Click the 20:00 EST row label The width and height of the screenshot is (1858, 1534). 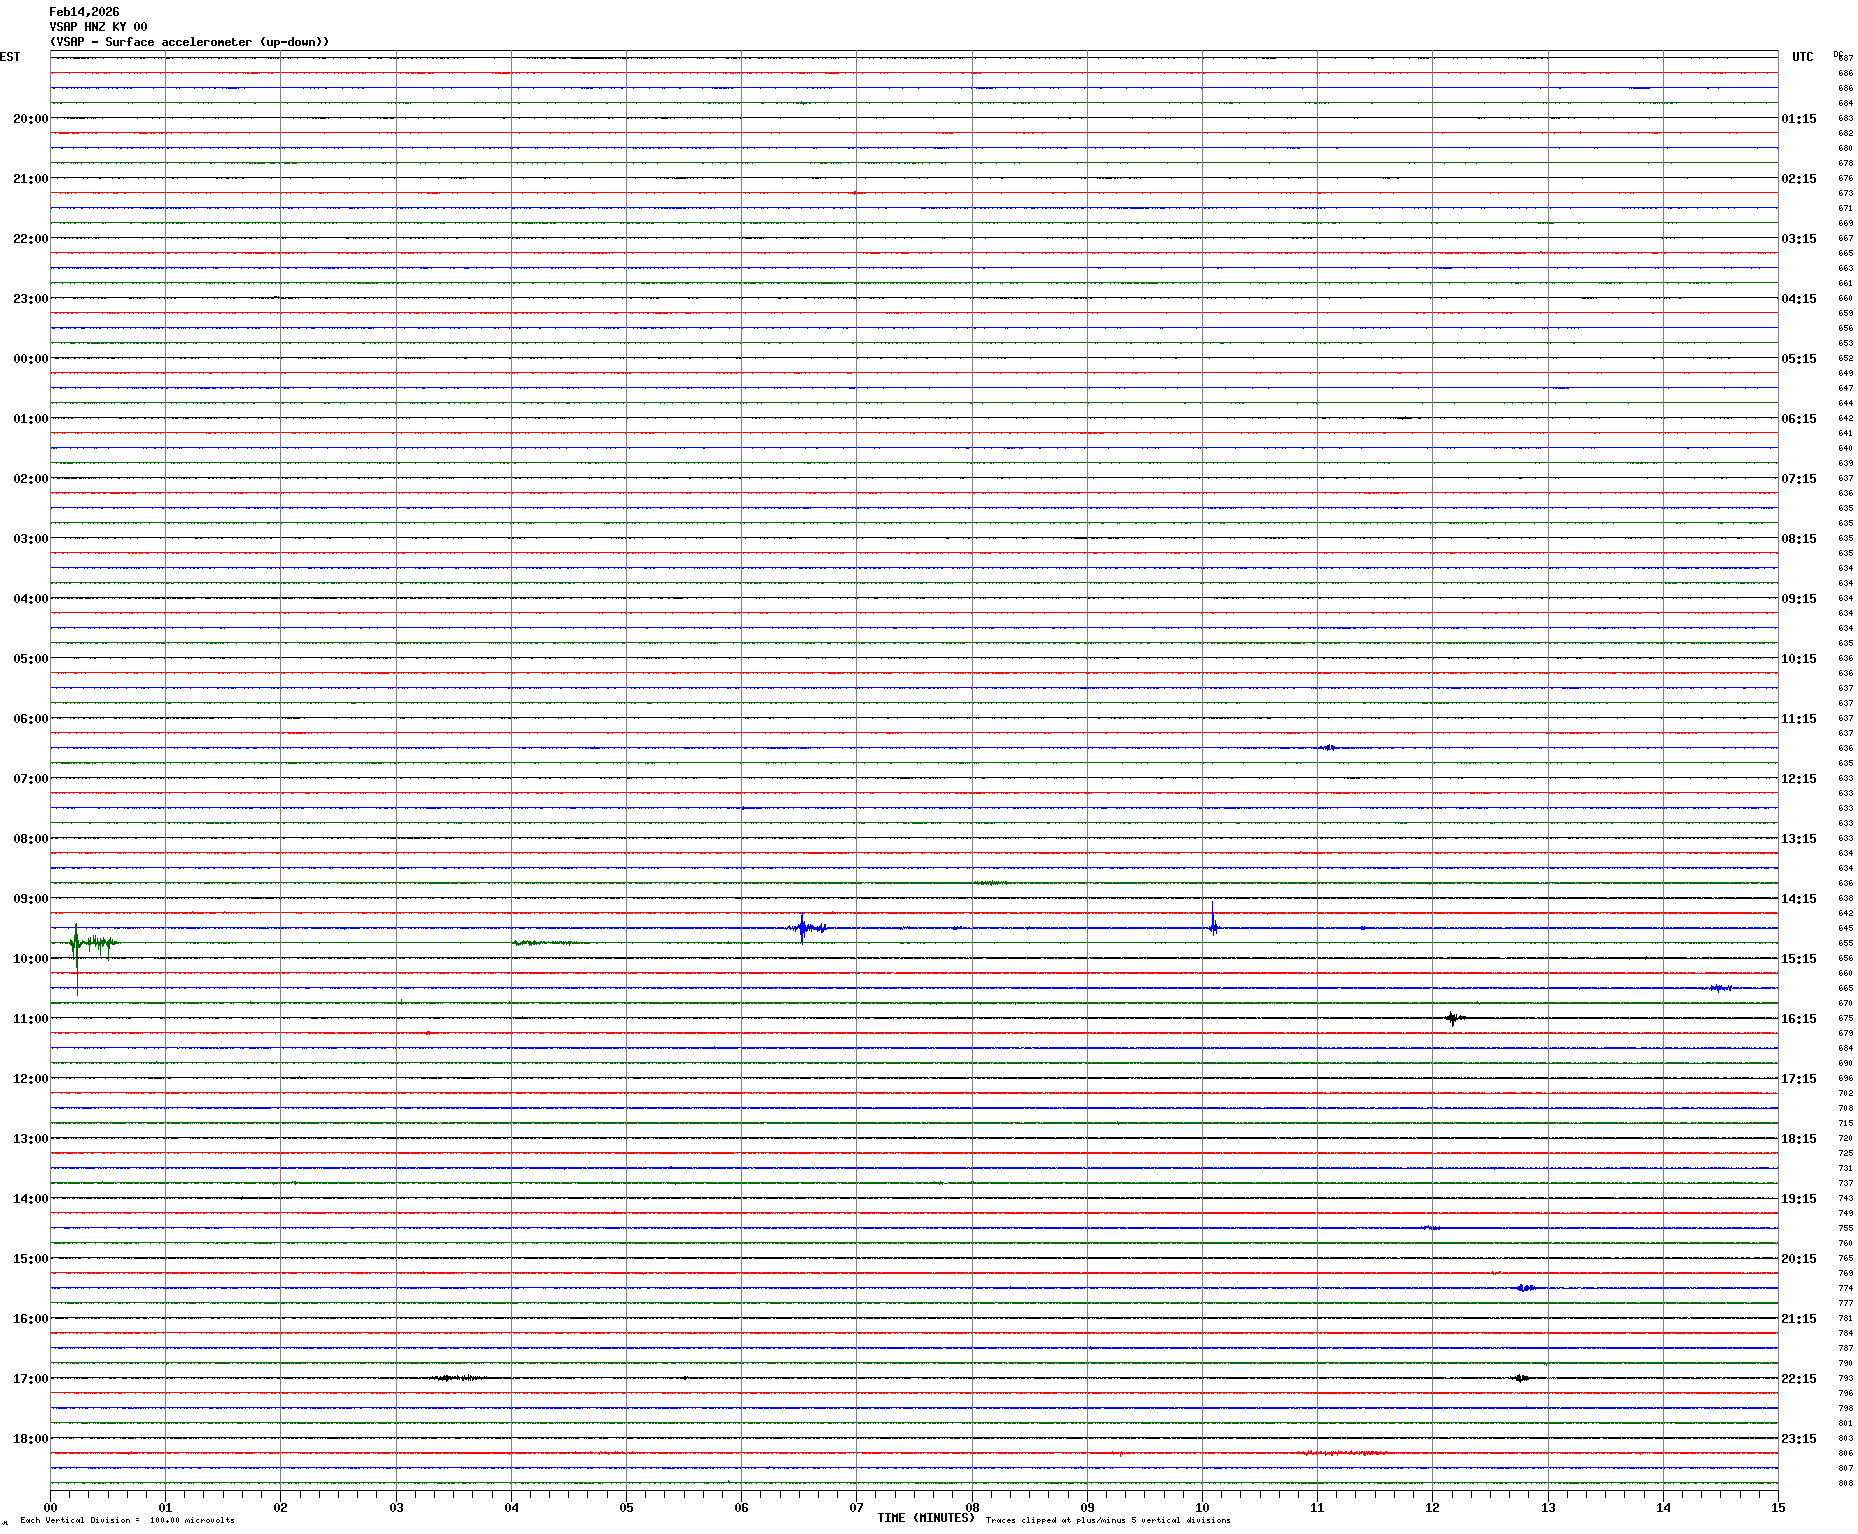(x=30, y=119)
